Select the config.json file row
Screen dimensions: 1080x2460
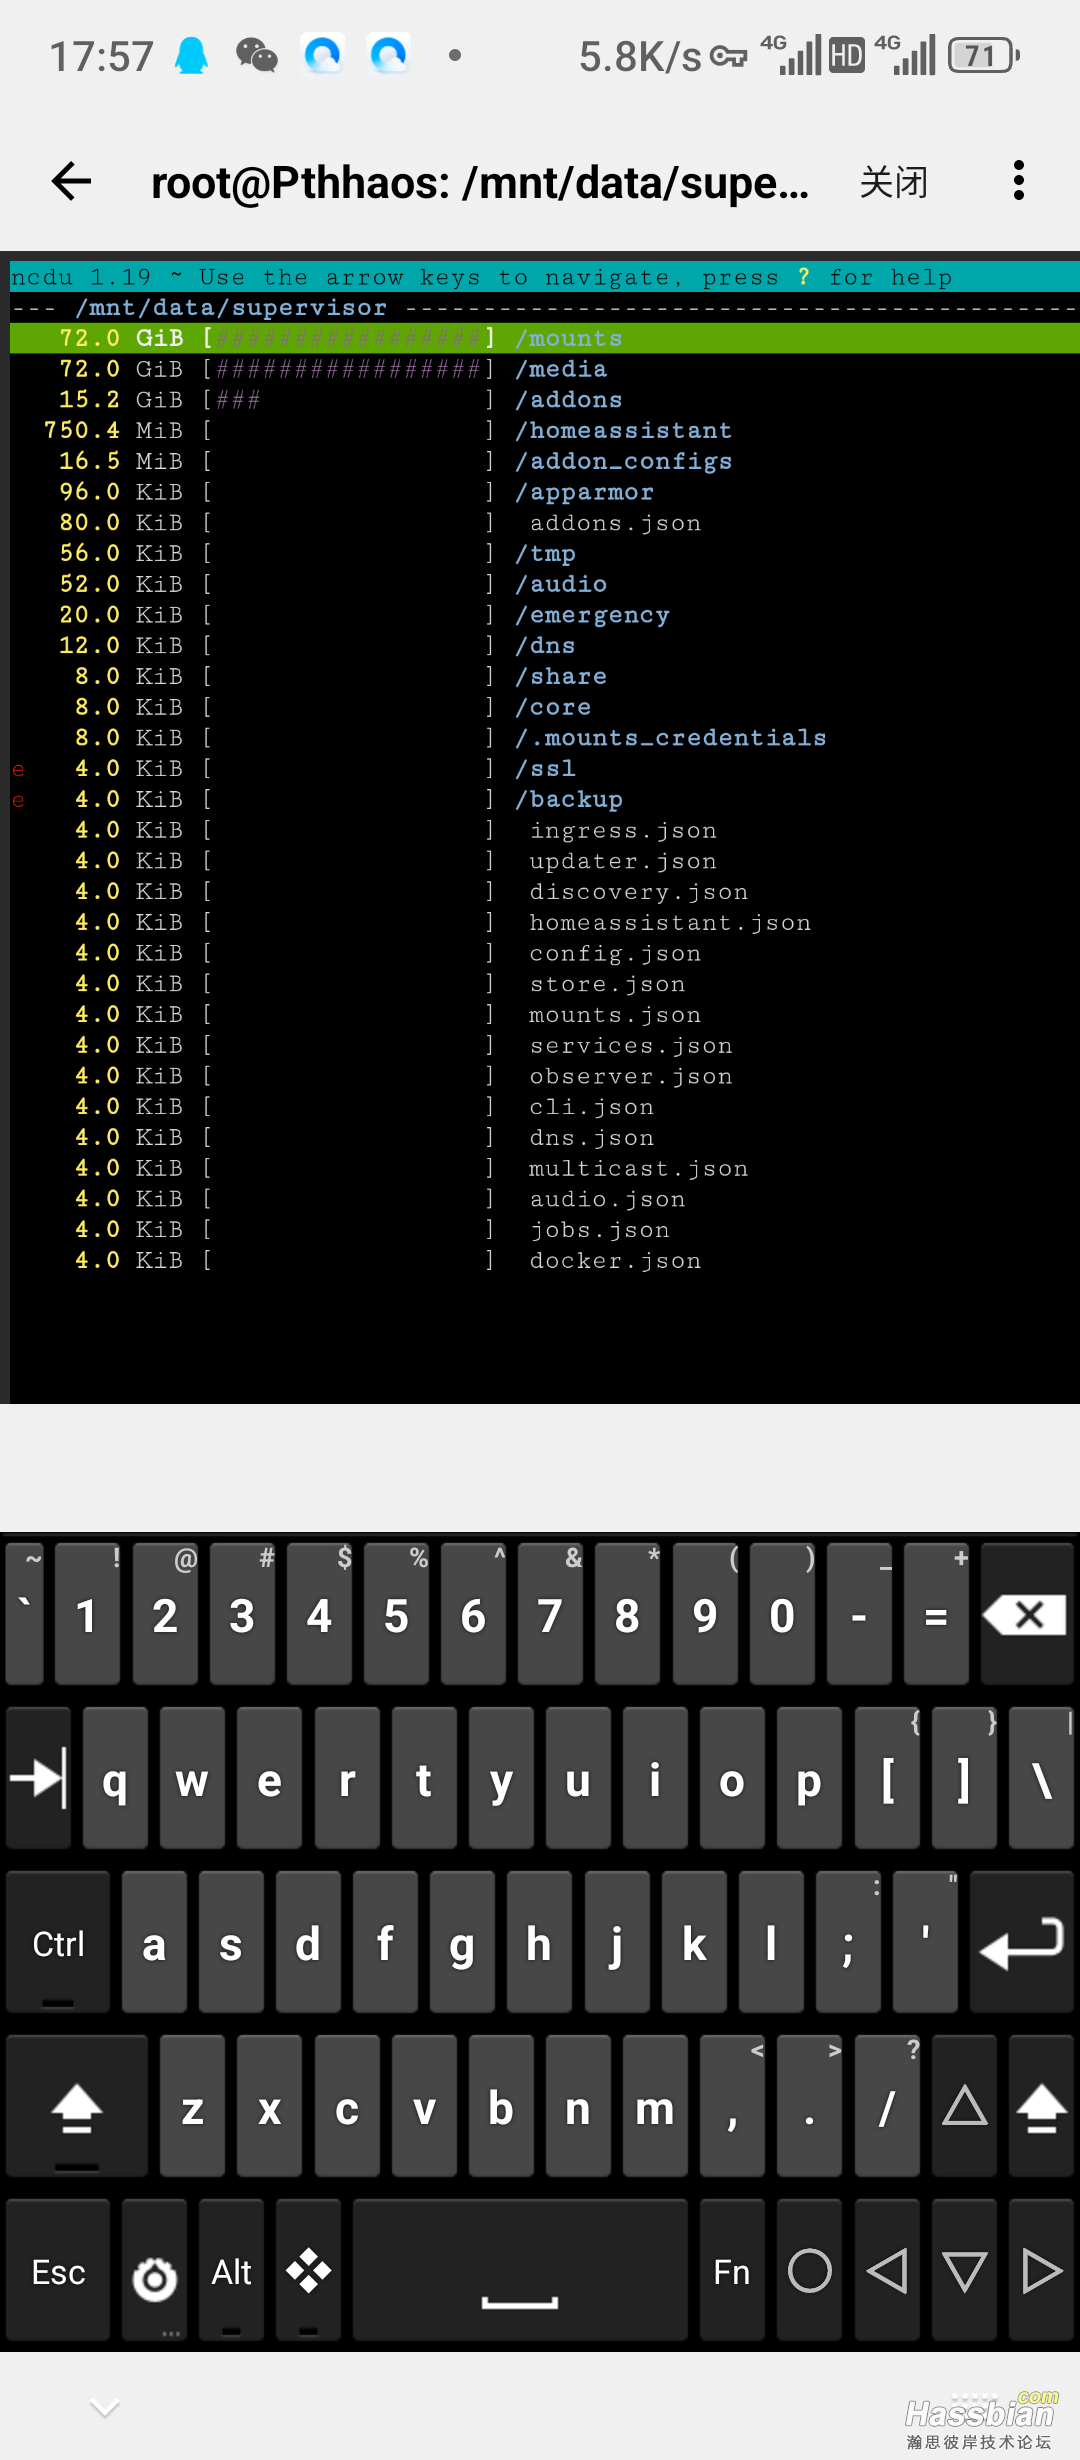pyautogui.click(x=545, y=953)
